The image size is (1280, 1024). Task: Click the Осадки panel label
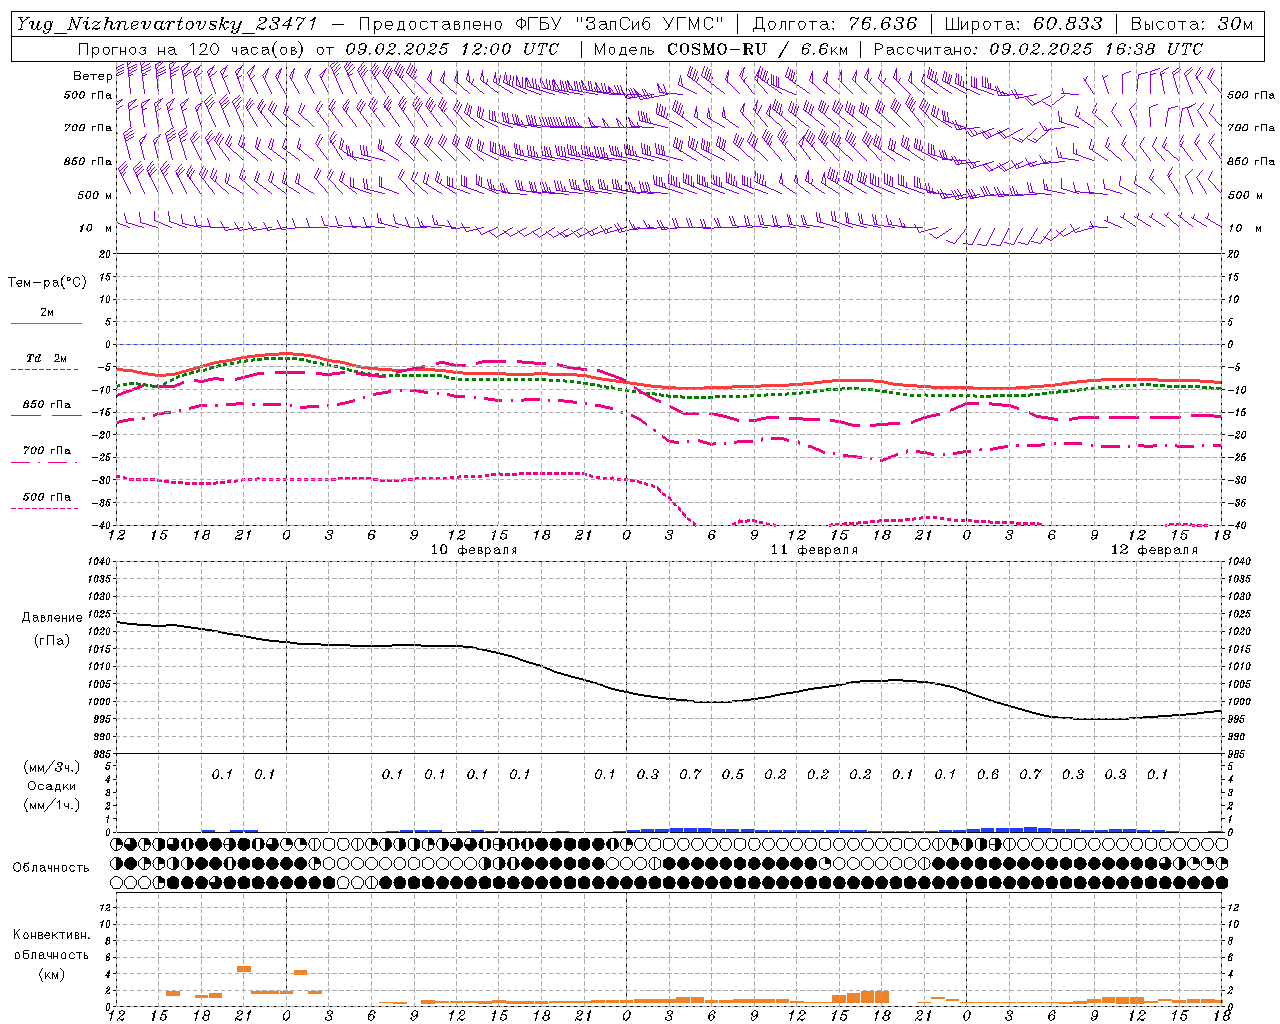(52, 786)
